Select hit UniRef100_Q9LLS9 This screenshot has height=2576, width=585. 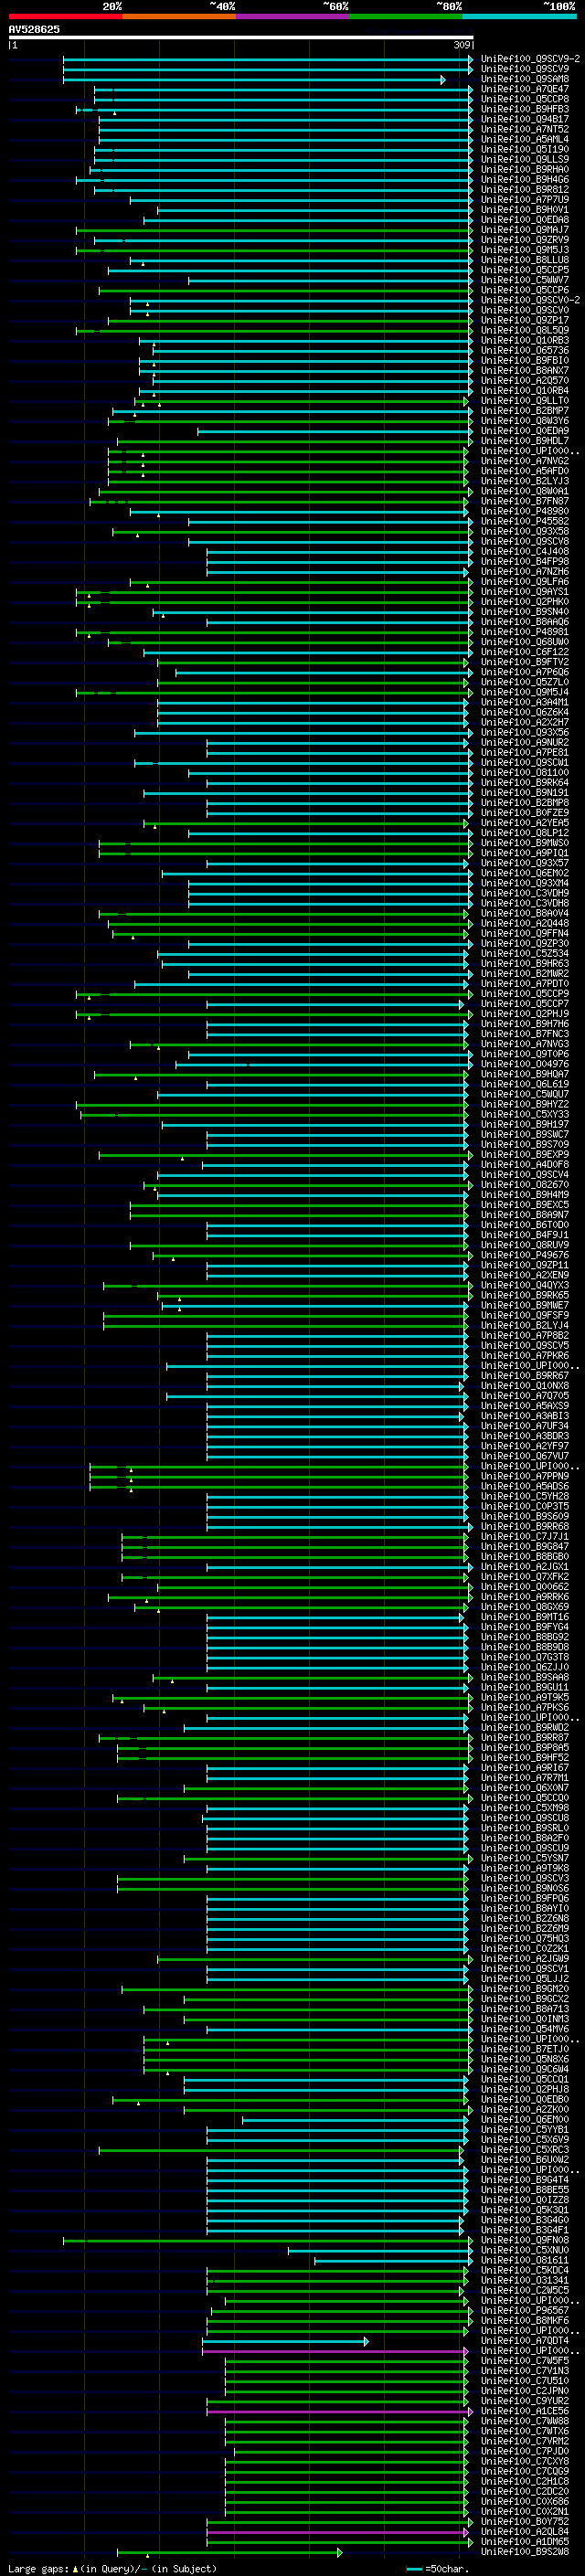tap(525, 159)
